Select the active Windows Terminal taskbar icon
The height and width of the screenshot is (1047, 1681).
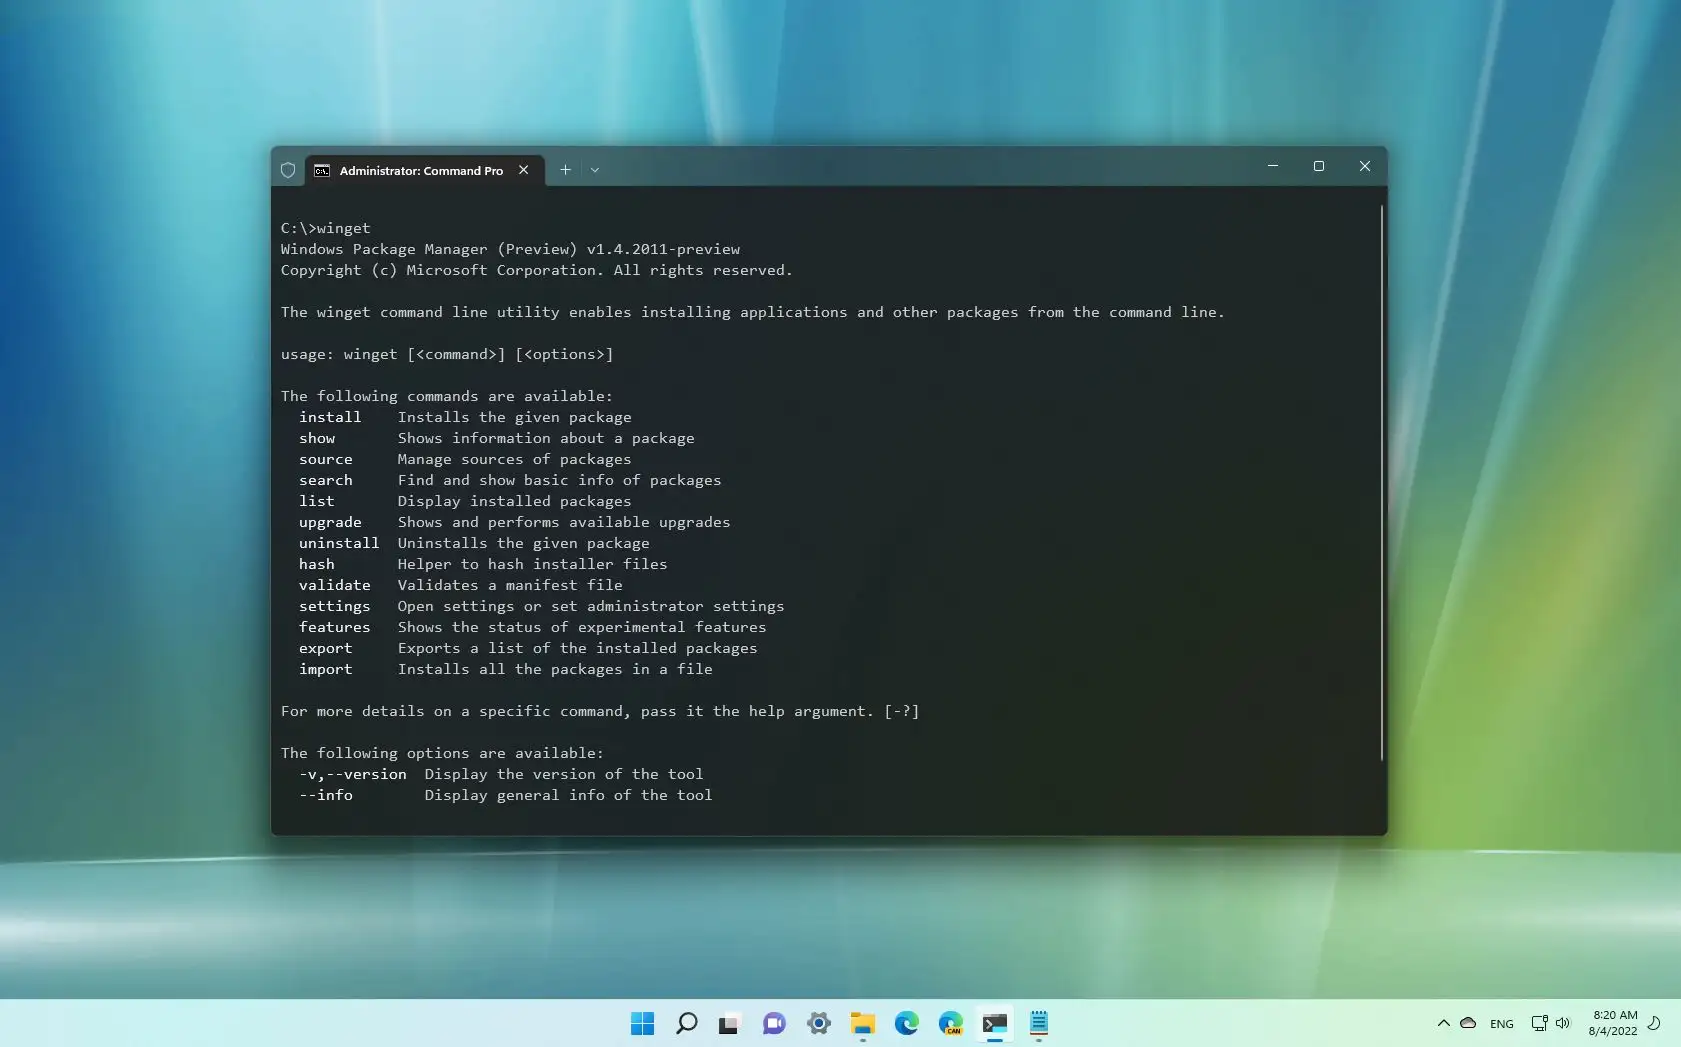pos(996,1024)
